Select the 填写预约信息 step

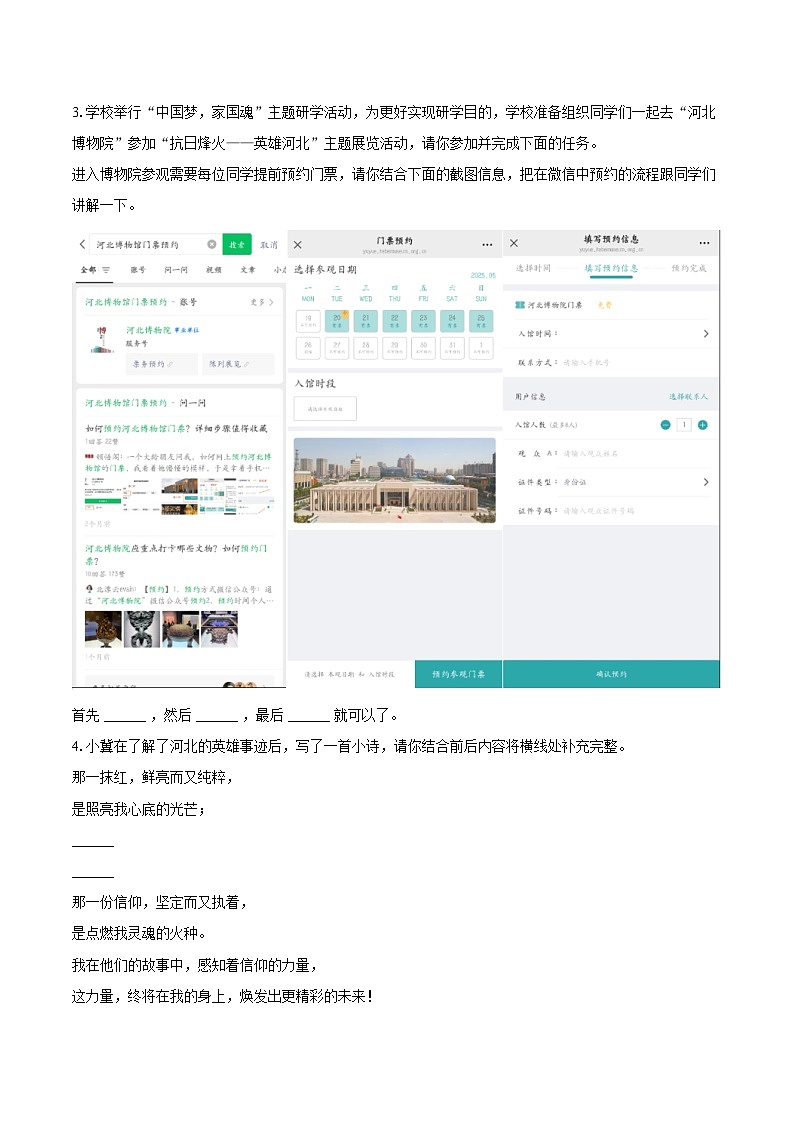coord(611,268)
